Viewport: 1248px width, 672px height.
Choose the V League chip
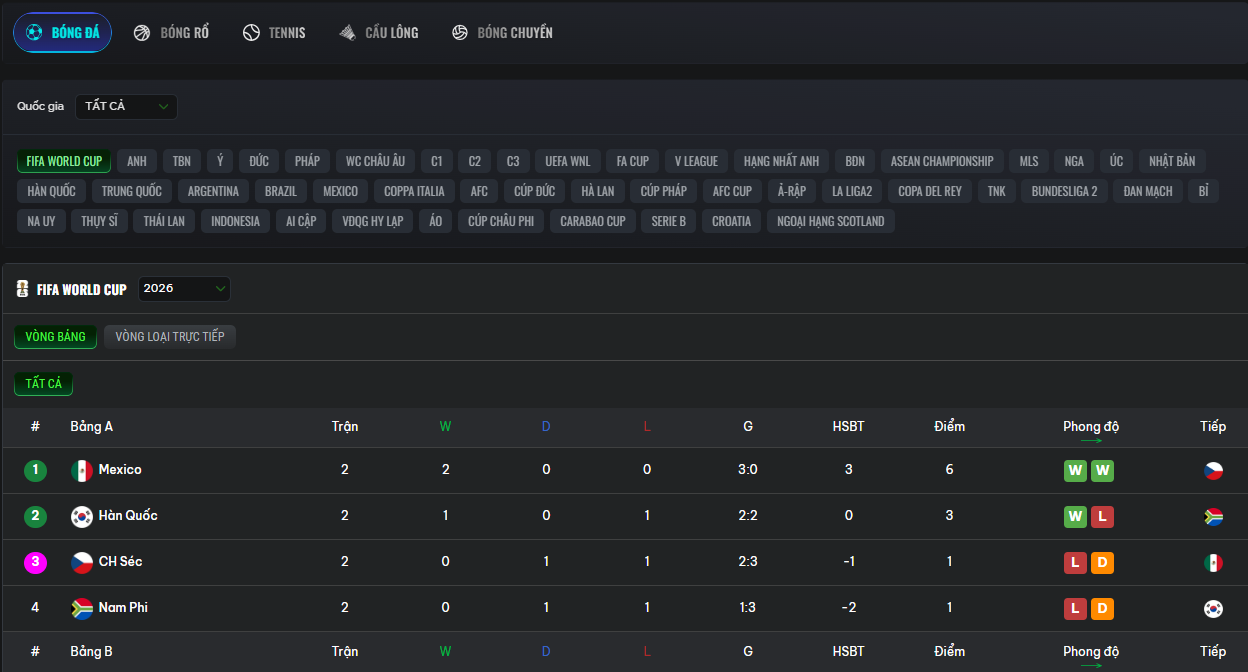click(696, 161)
